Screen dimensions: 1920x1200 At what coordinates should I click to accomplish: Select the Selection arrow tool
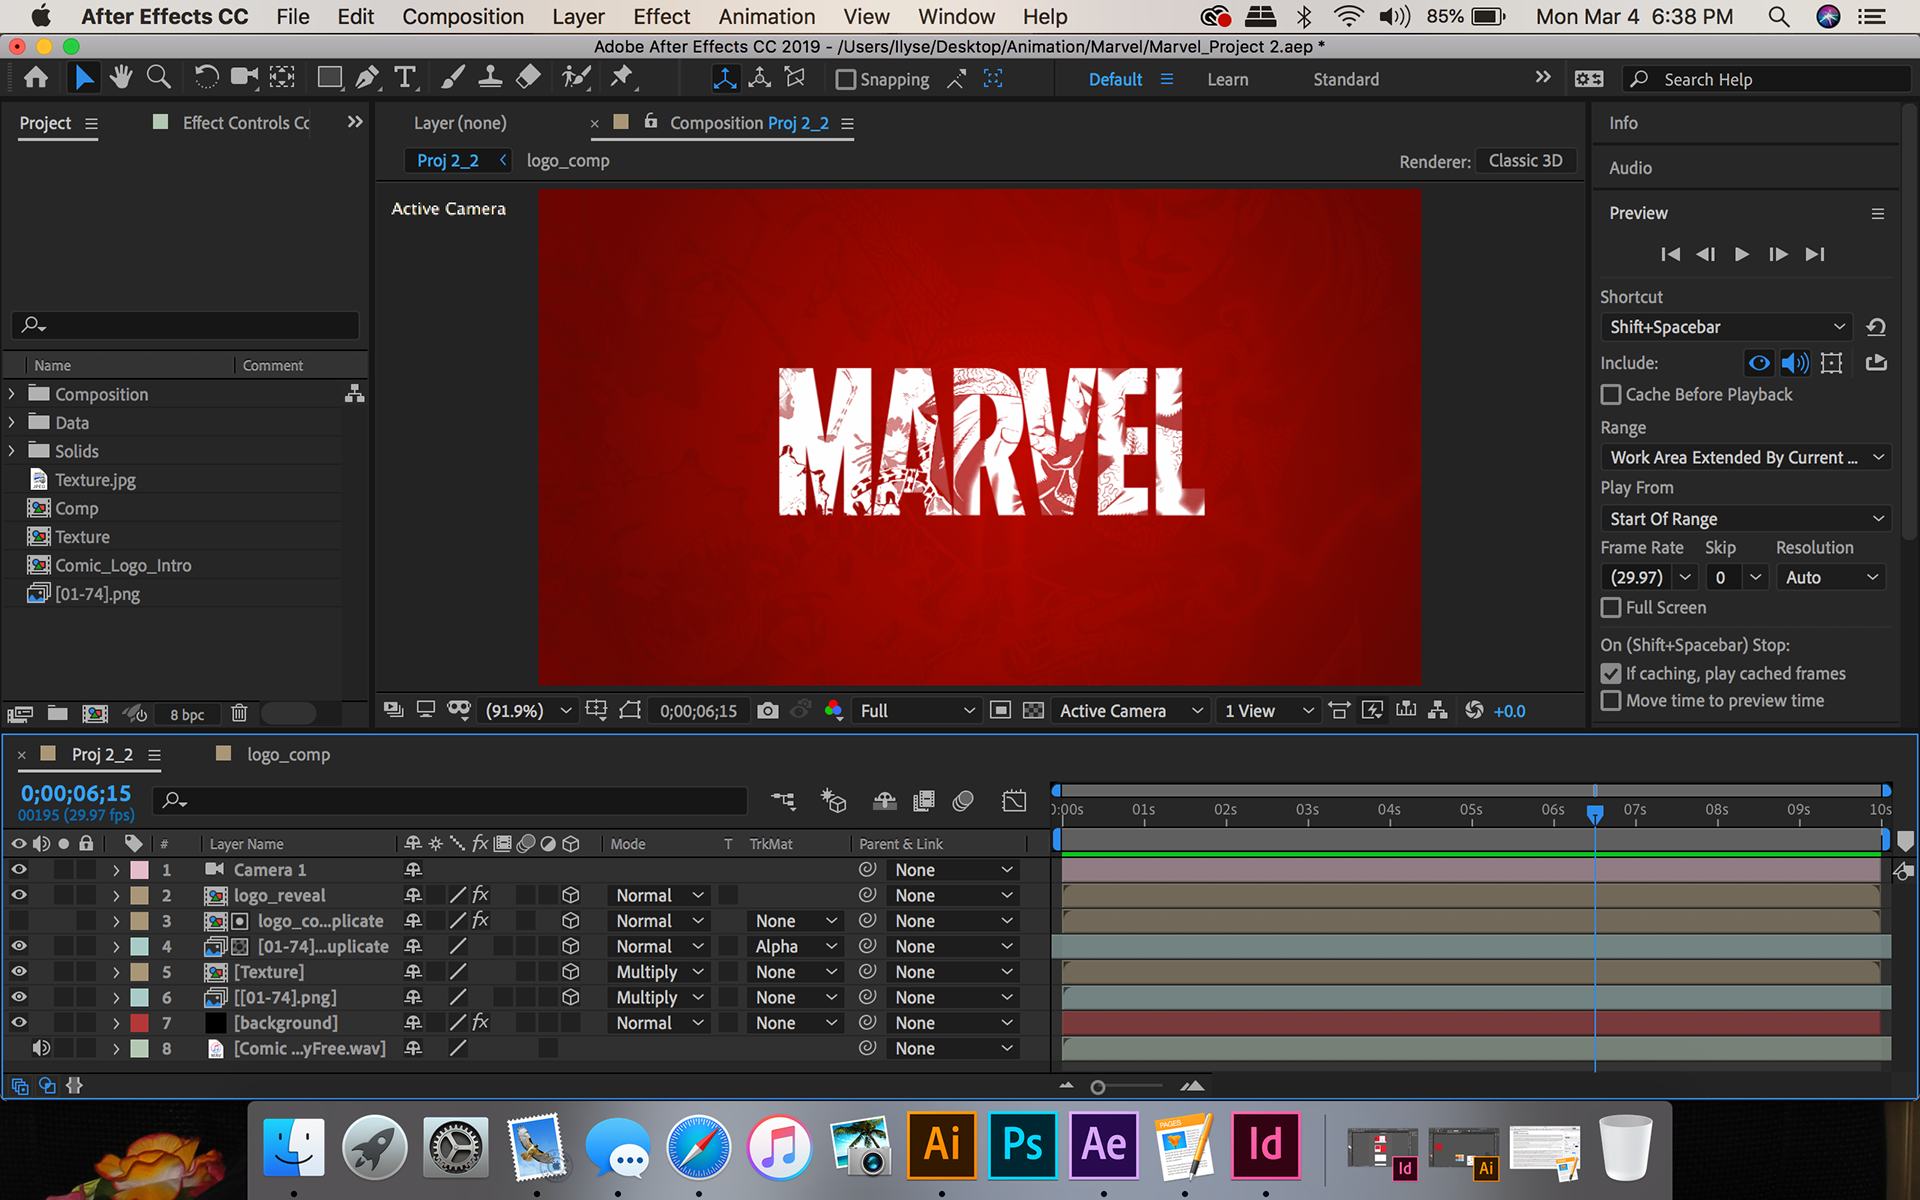tap(84, 78)
